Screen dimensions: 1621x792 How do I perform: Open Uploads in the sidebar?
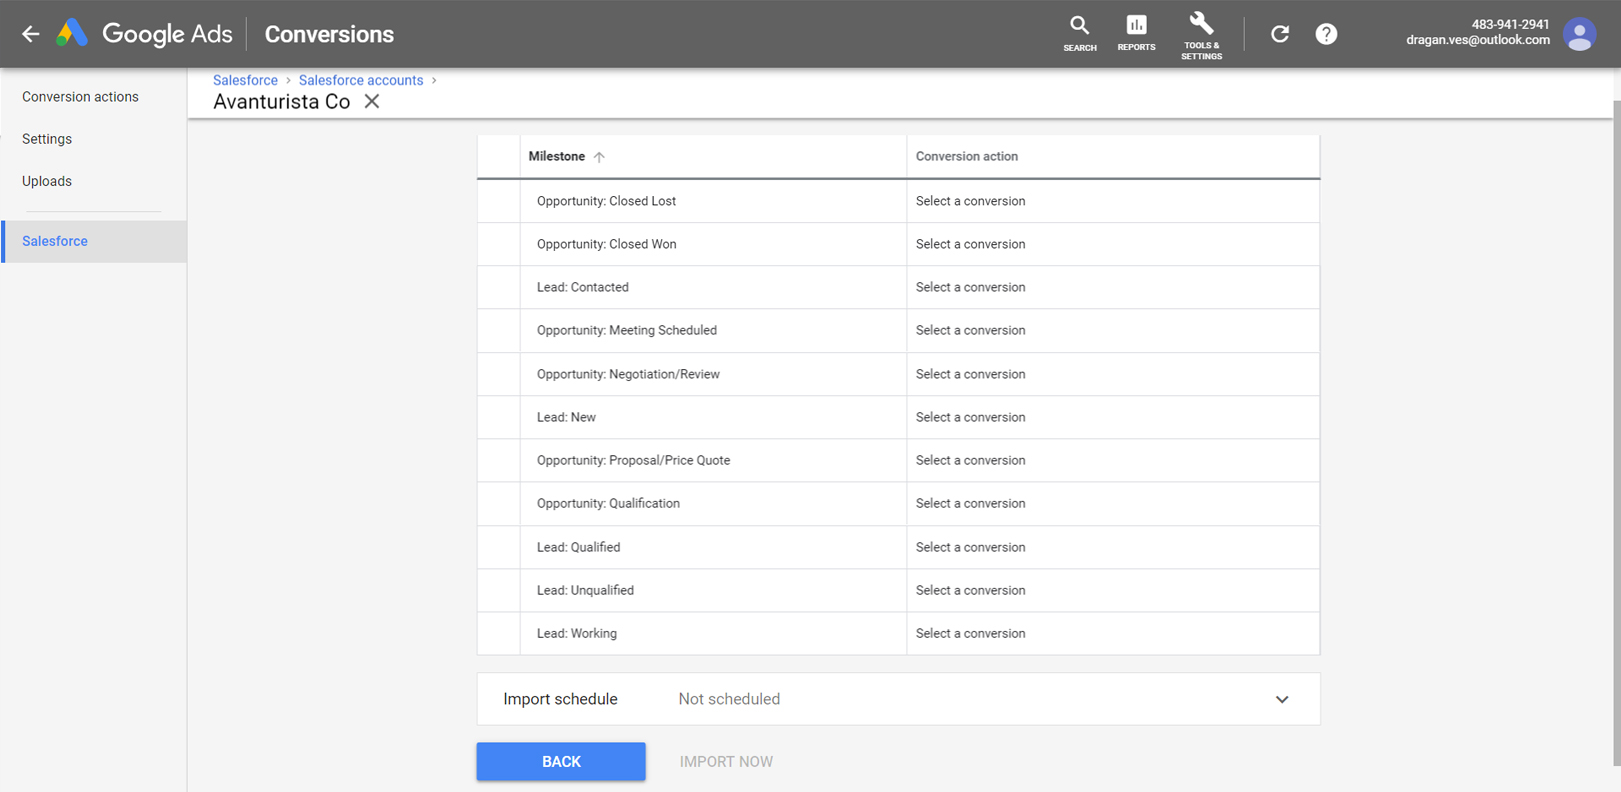(47, 181)
